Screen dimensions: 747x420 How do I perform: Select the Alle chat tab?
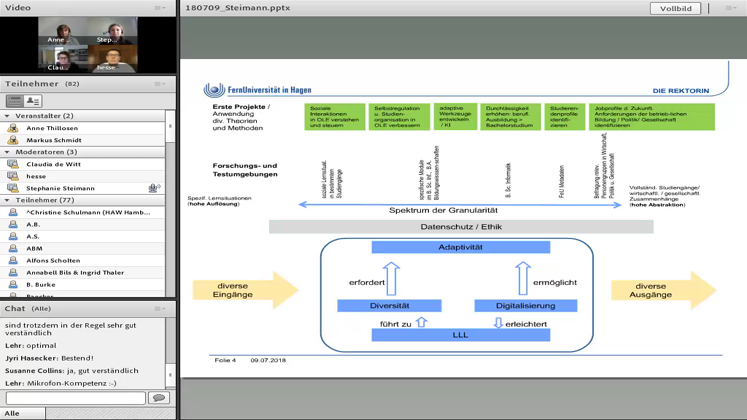point(12,413)
